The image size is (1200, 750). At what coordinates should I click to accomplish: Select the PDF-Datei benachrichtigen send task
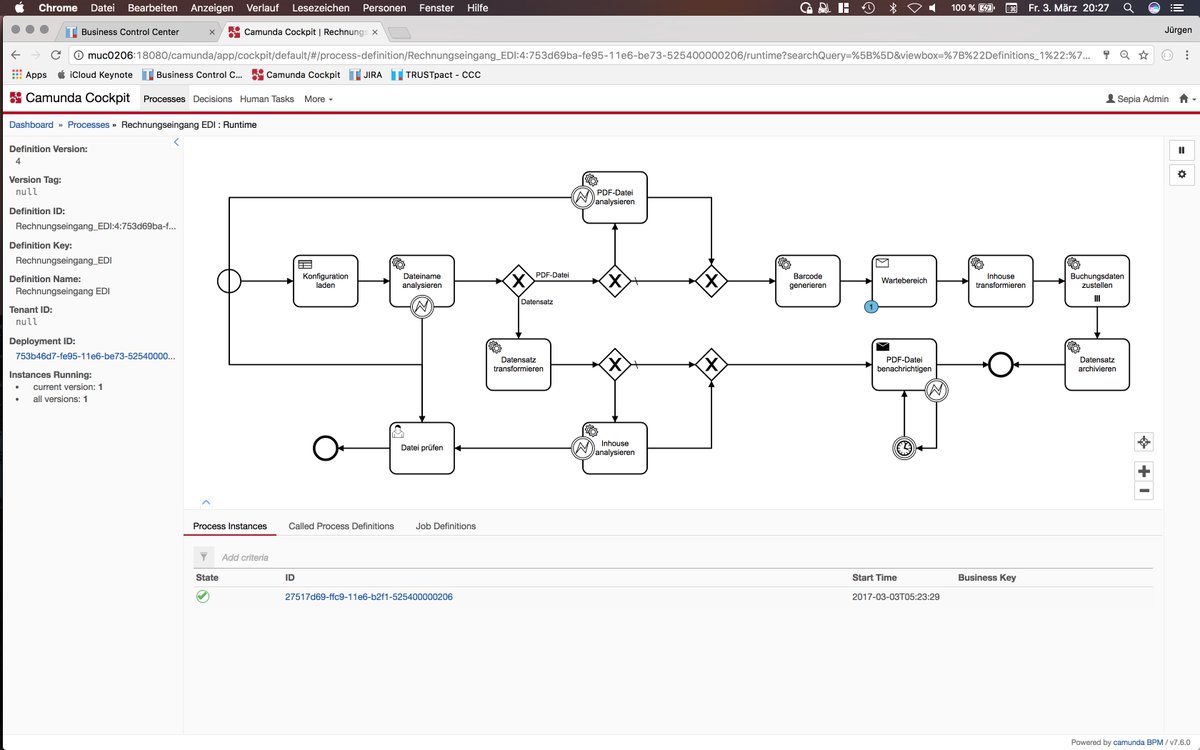click(x=904, y=364)
